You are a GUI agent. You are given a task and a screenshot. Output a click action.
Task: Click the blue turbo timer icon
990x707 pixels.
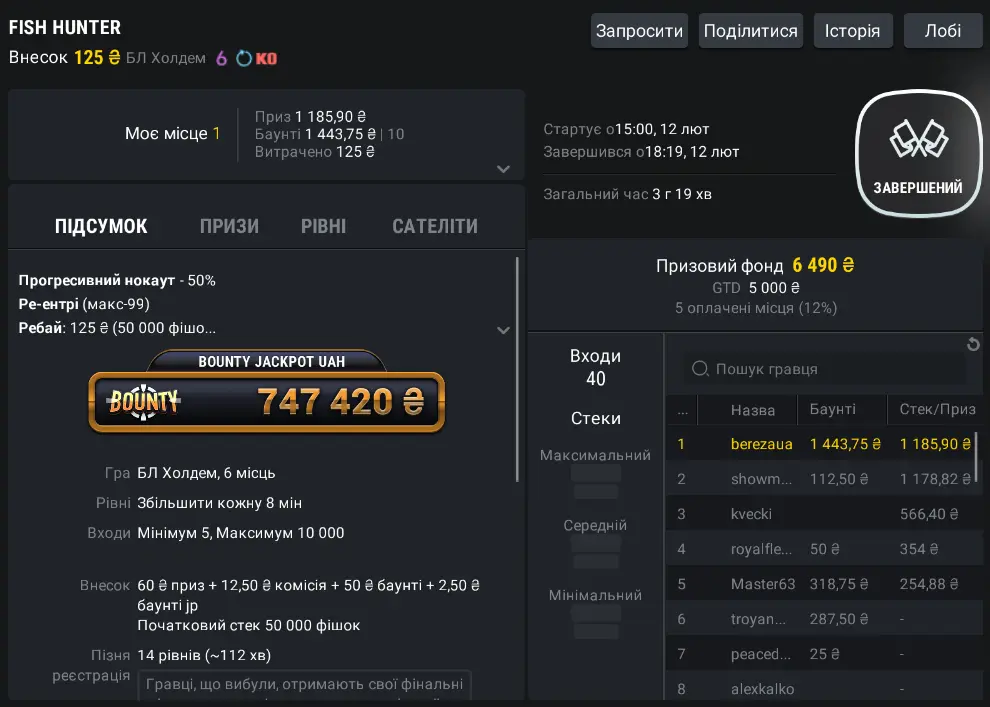point(244,58)
